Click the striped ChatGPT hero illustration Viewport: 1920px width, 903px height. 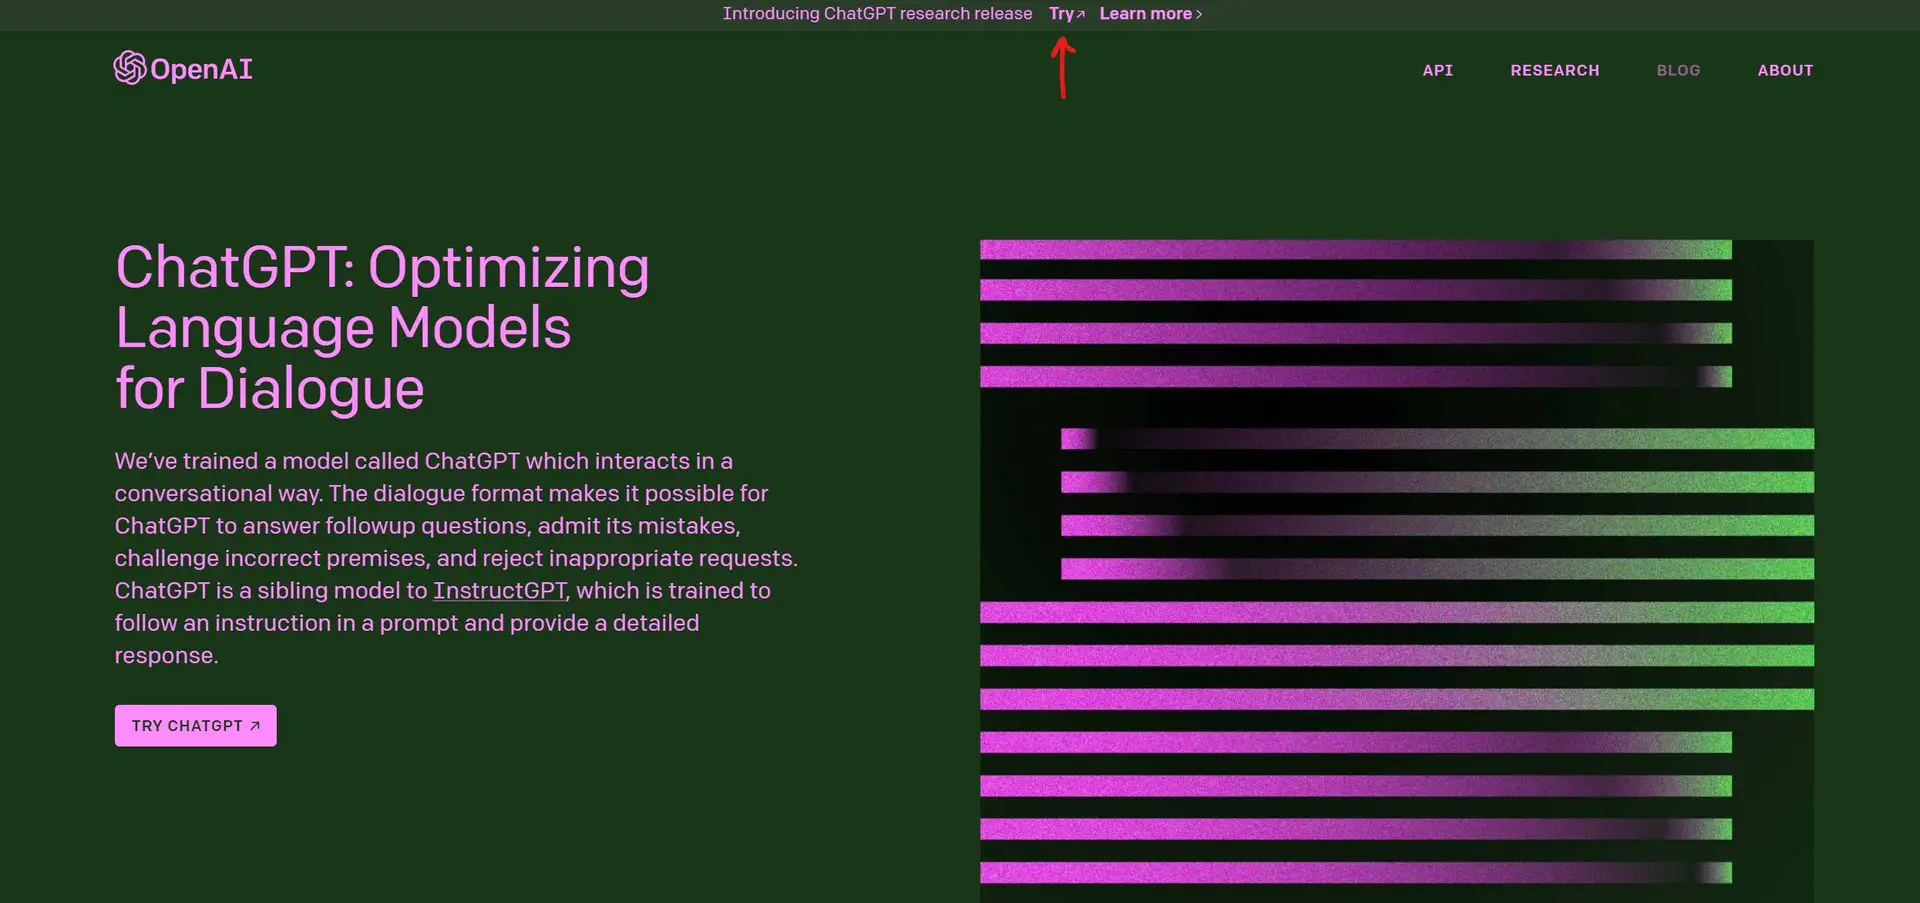coord(1397,570)
